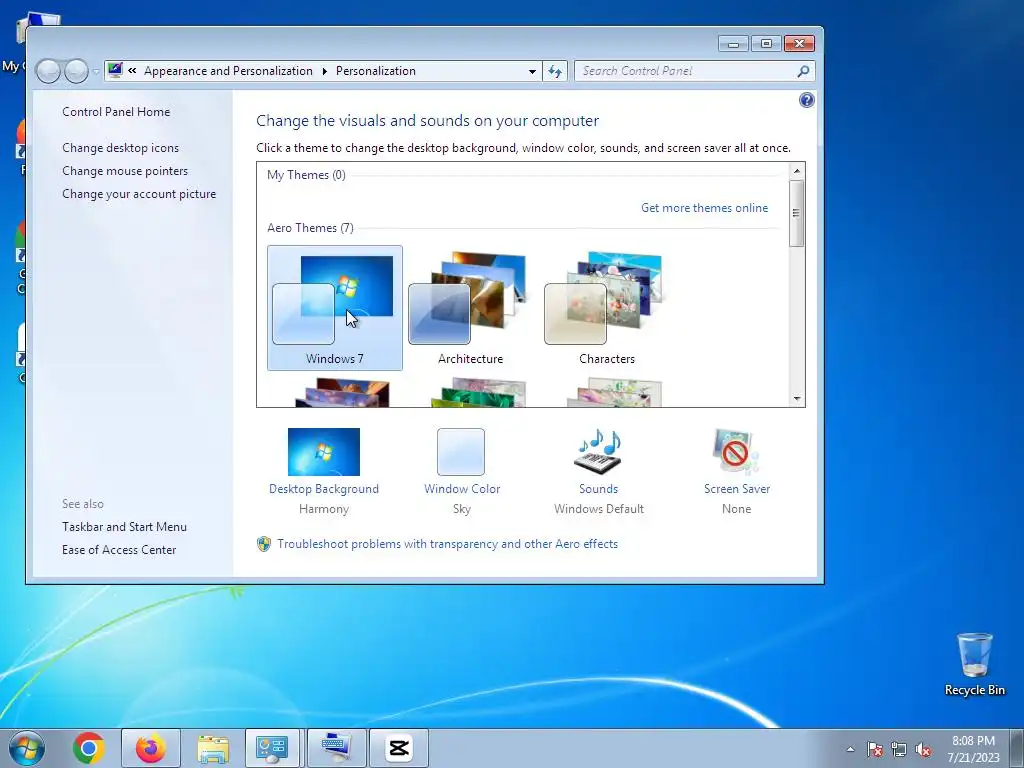Launch Firefox from taskbar
1024x768 pixels.
point(150,748)
